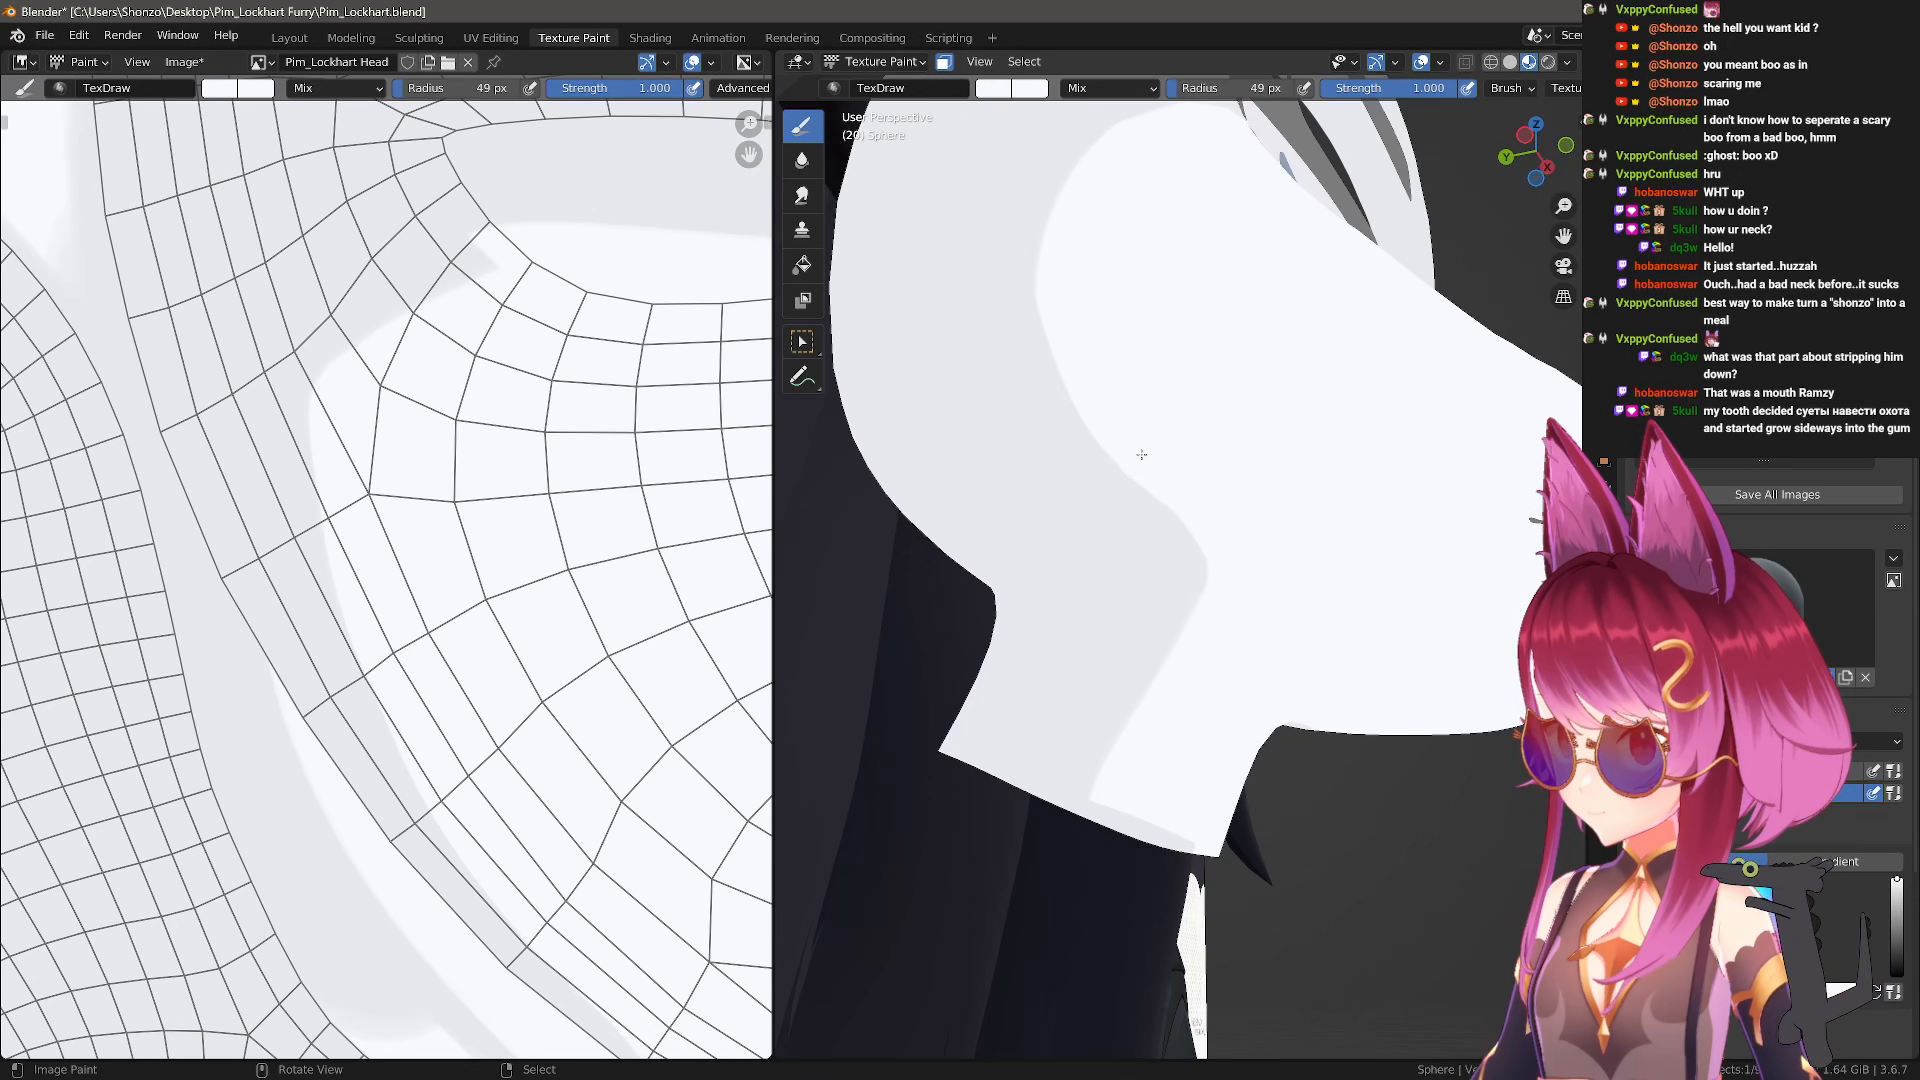Click the zoom icon in image editor
The image size is (1920, 1080).
pos(749,124)
